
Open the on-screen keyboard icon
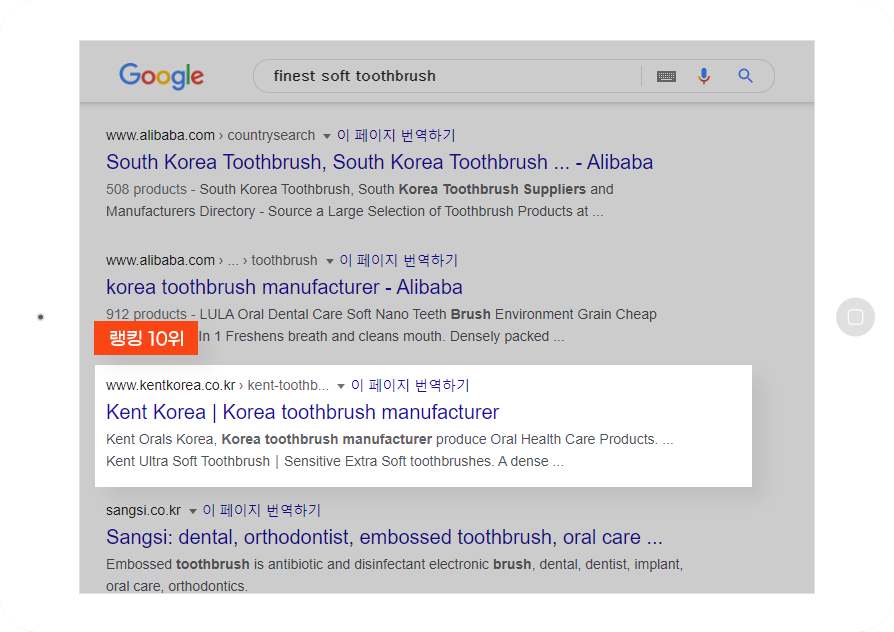(x=666, y=76)
